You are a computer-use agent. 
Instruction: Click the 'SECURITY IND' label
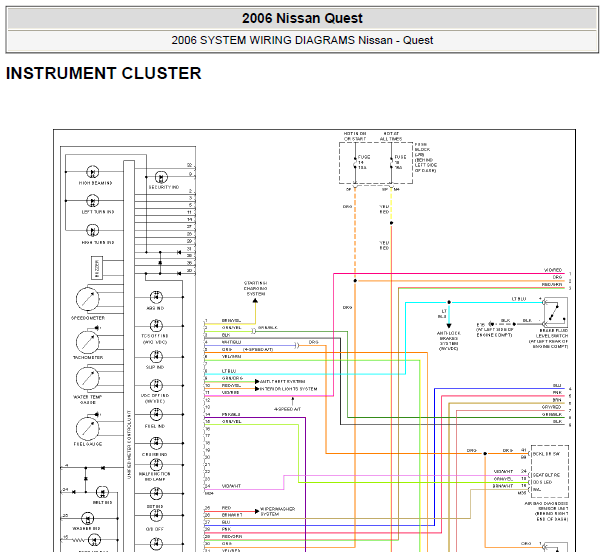coord(164,187)
